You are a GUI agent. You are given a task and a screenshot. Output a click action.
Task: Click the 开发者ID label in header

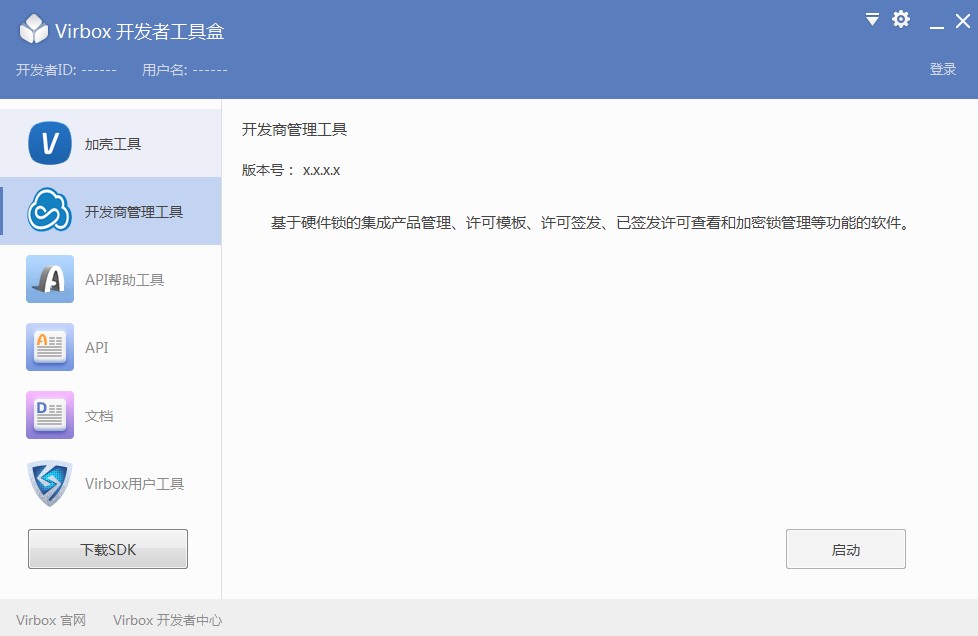[44, 70]
